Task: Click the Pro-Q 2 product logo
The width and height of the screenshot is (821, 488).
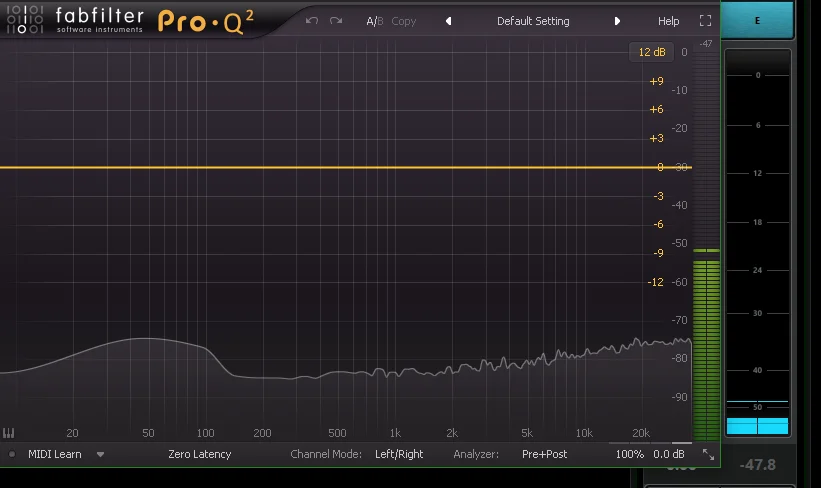Action: [x=206, y=21]
